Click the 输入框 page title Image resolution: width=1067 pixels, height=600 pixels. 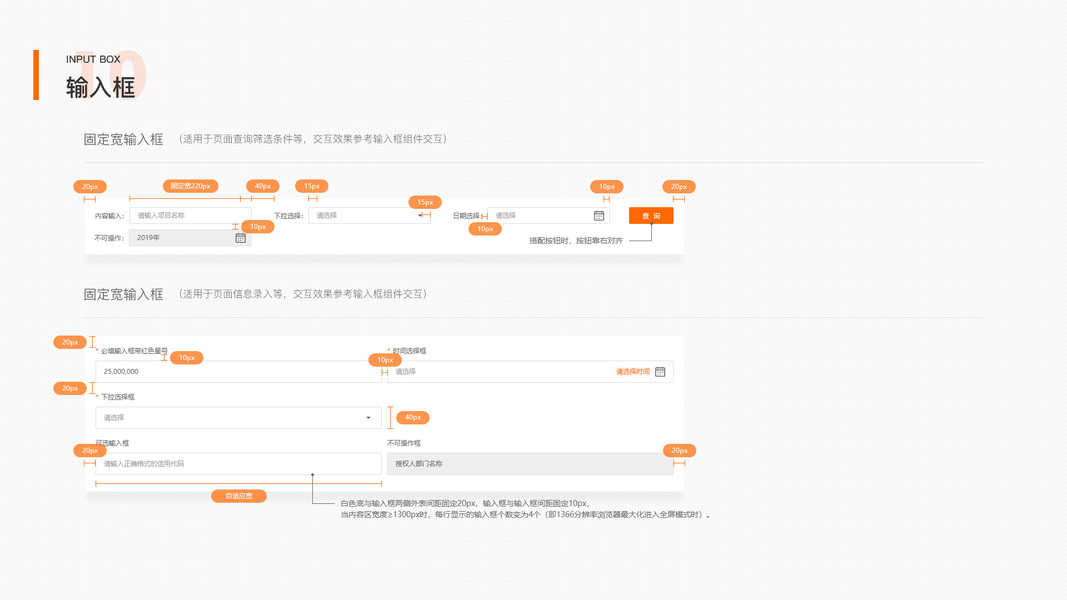[101, 88]
